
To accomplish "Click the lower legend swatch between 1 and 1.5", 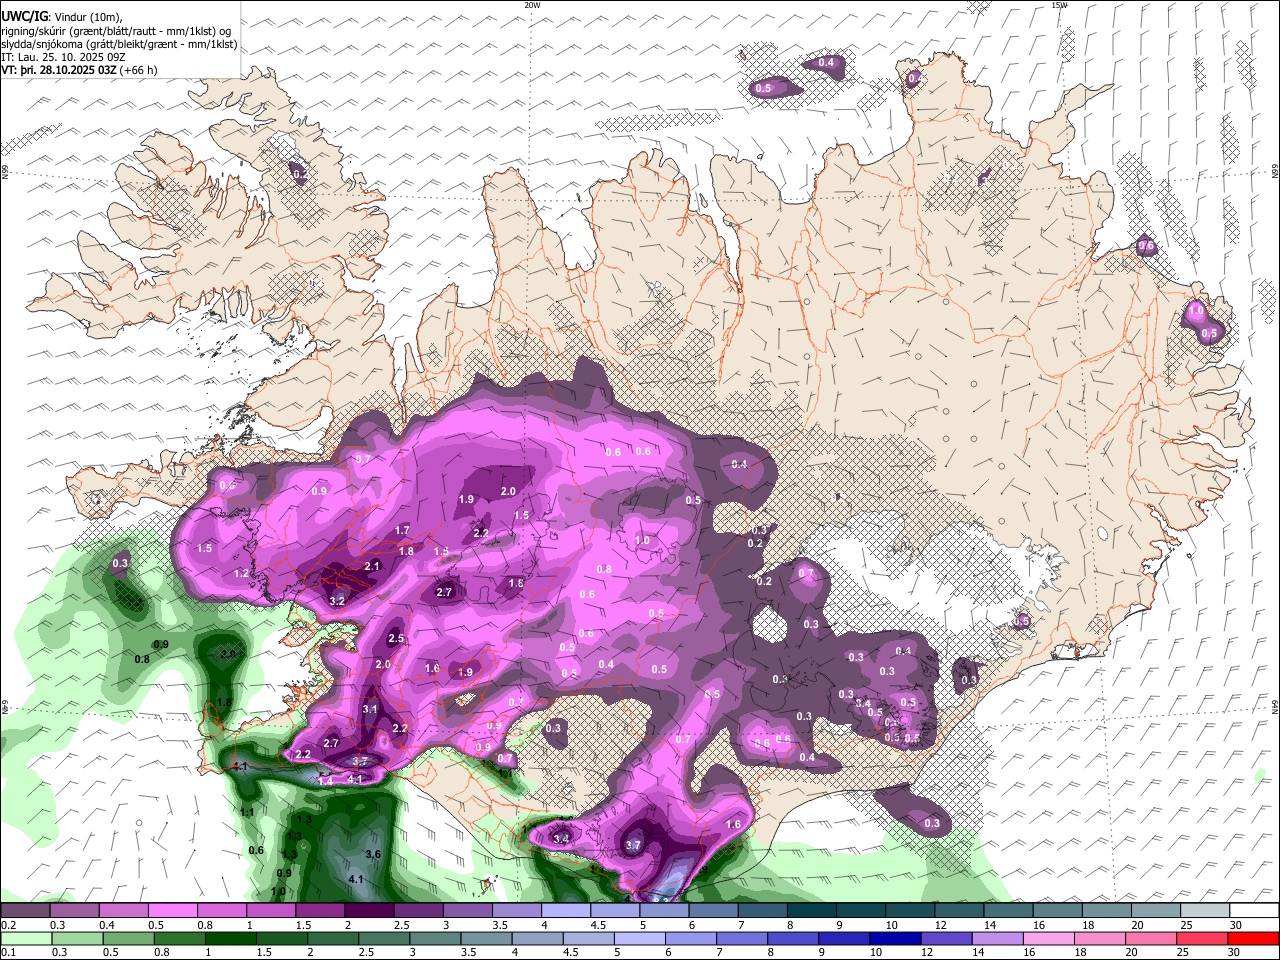I will [x=233, y=938].
